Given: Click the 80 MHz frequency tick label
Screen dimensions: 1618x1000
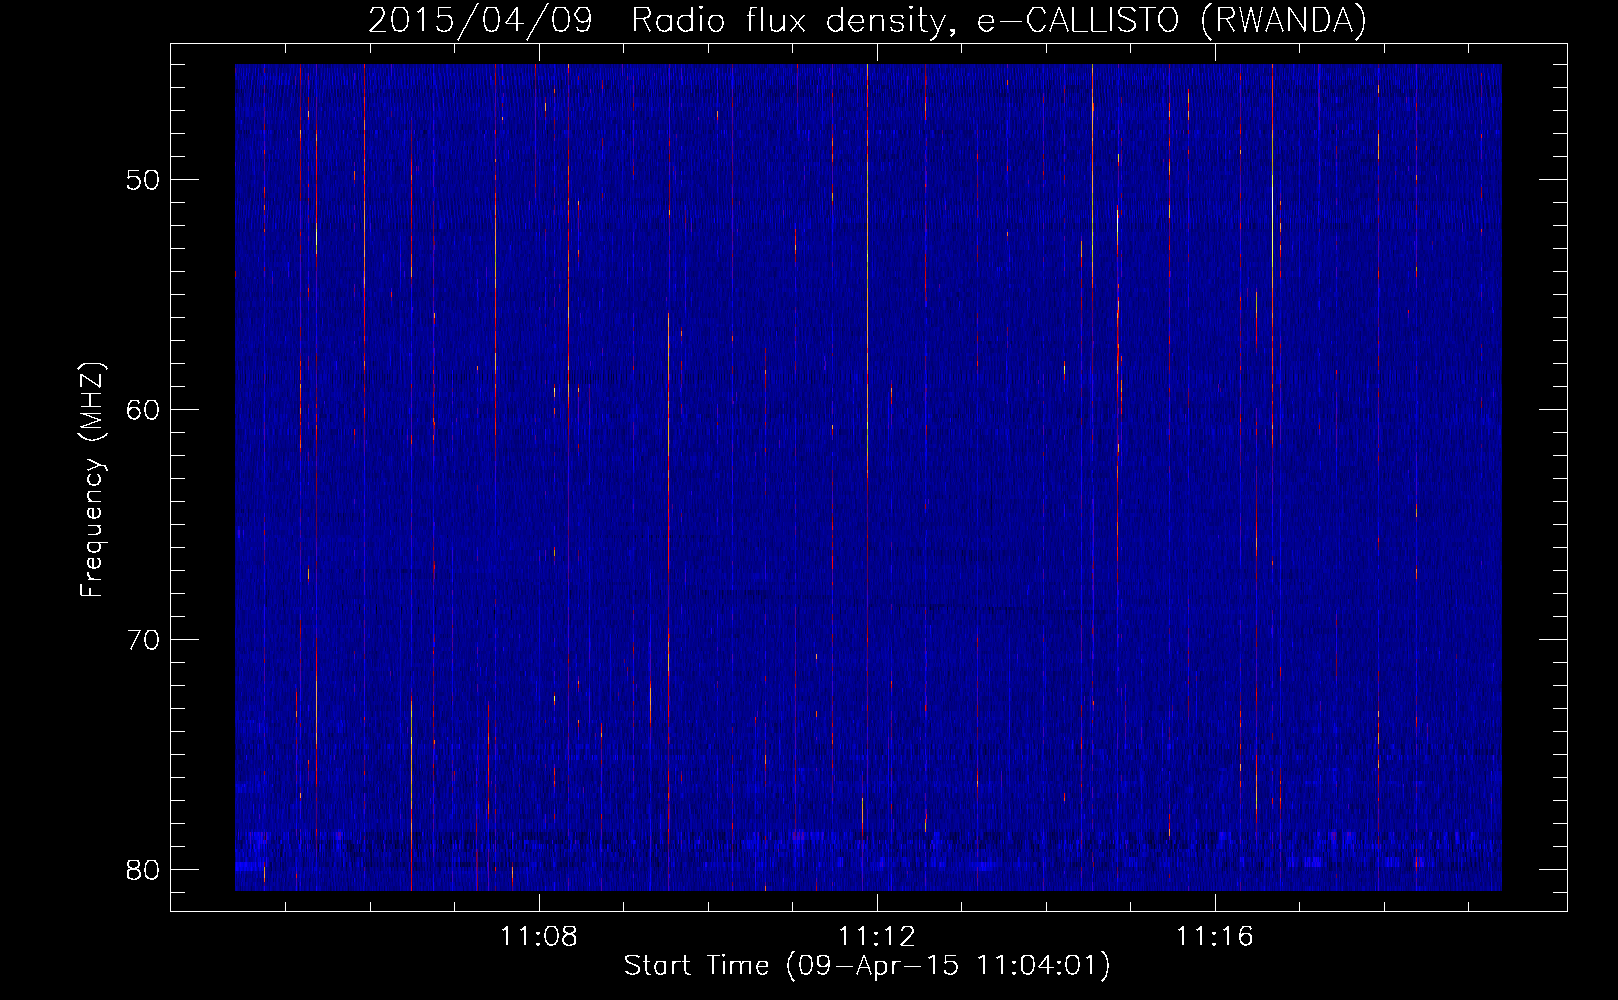Looking at the screenshot, I should click(143, 870).
